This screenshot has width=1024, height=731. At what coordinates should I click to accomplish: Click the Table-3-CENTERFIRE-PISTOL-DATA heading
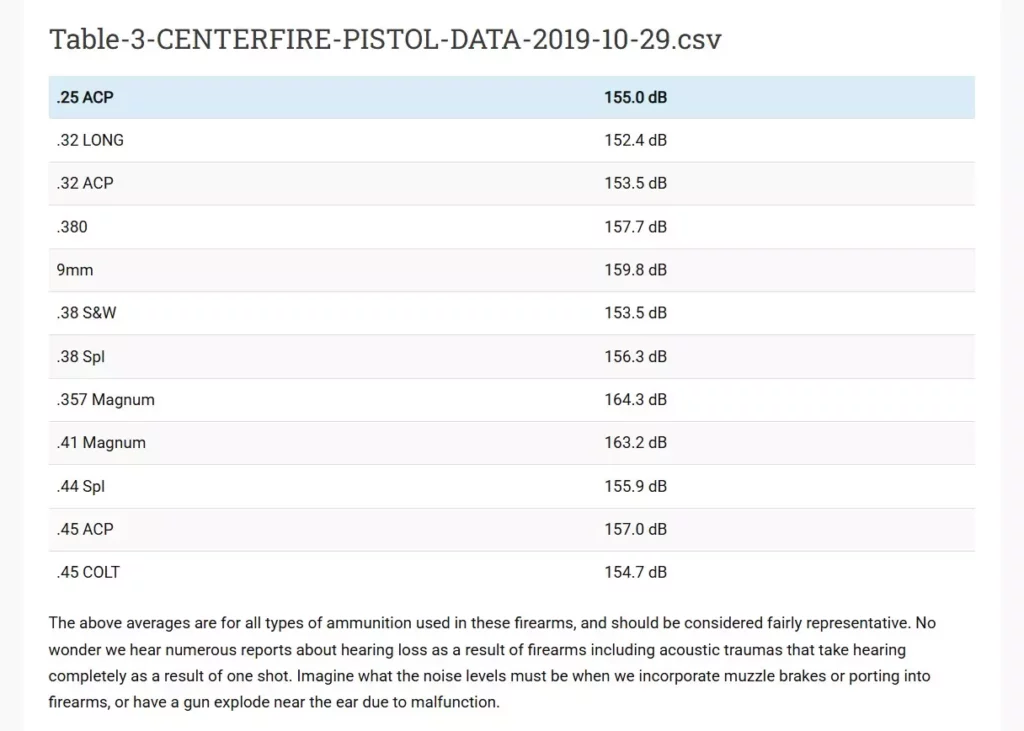(x=385, y=39)
